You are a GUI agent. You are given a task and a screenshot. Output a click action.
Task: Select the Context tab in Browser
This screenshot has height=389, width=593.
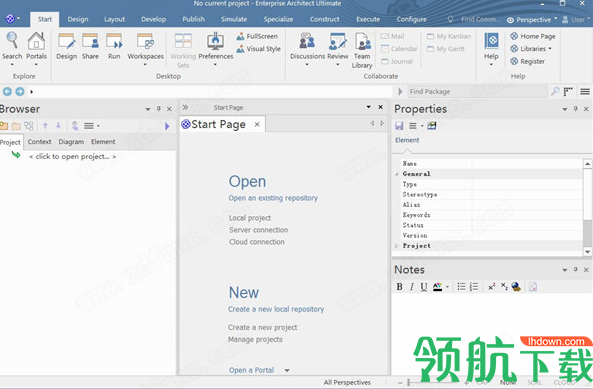point(39,142)
